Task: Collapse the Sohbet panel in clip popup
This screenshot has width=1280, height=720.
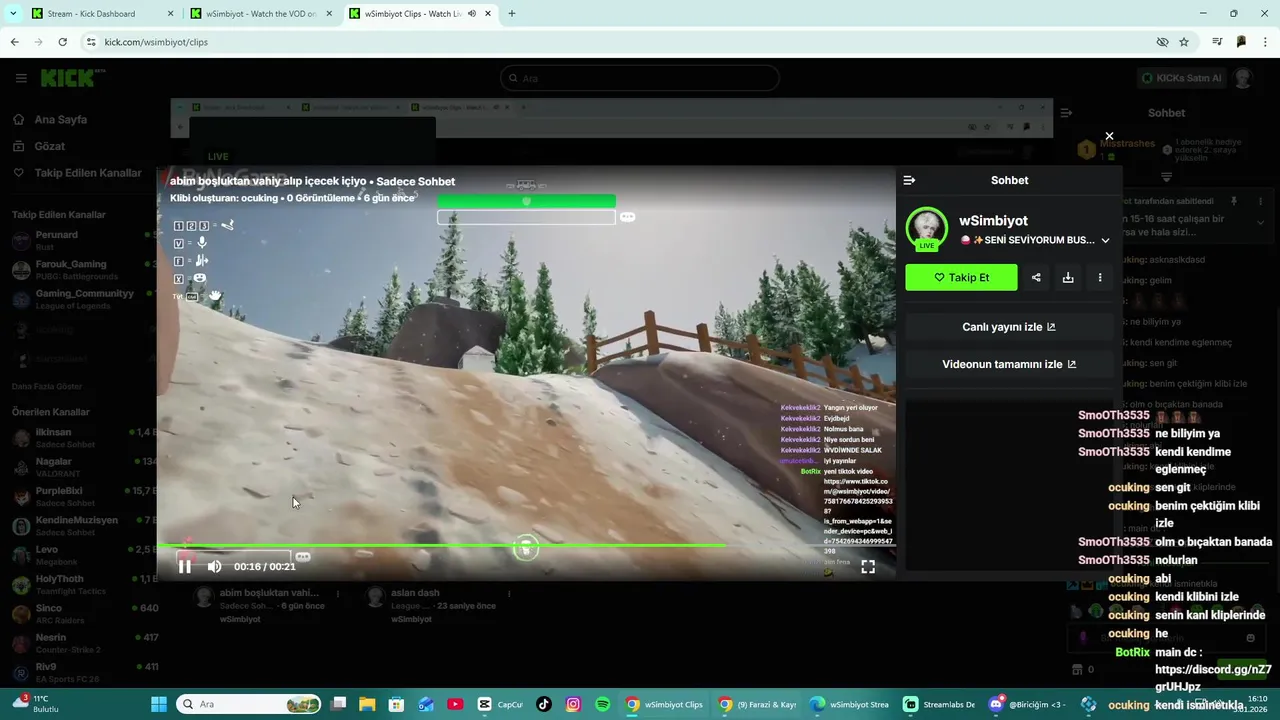Action: pyautogui.click(x=909, y=180)
